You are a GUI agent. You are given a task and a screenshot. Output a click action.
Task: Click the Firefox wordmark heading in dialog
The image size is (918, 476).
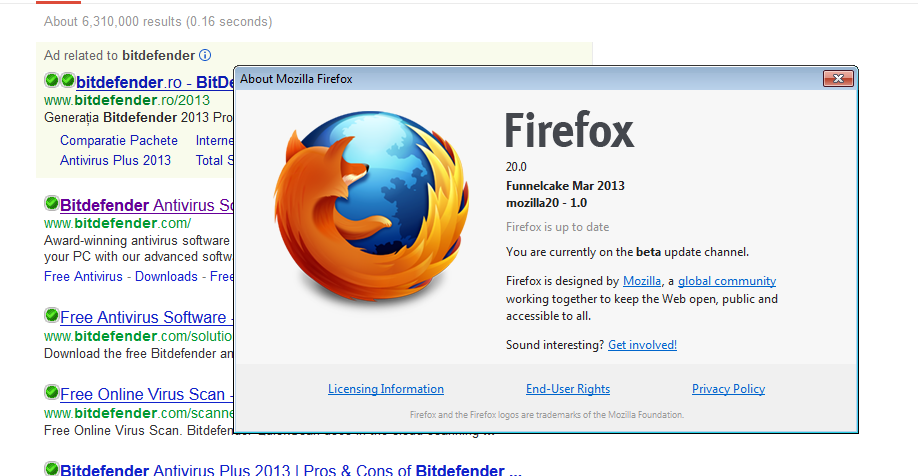coord(569,130)
